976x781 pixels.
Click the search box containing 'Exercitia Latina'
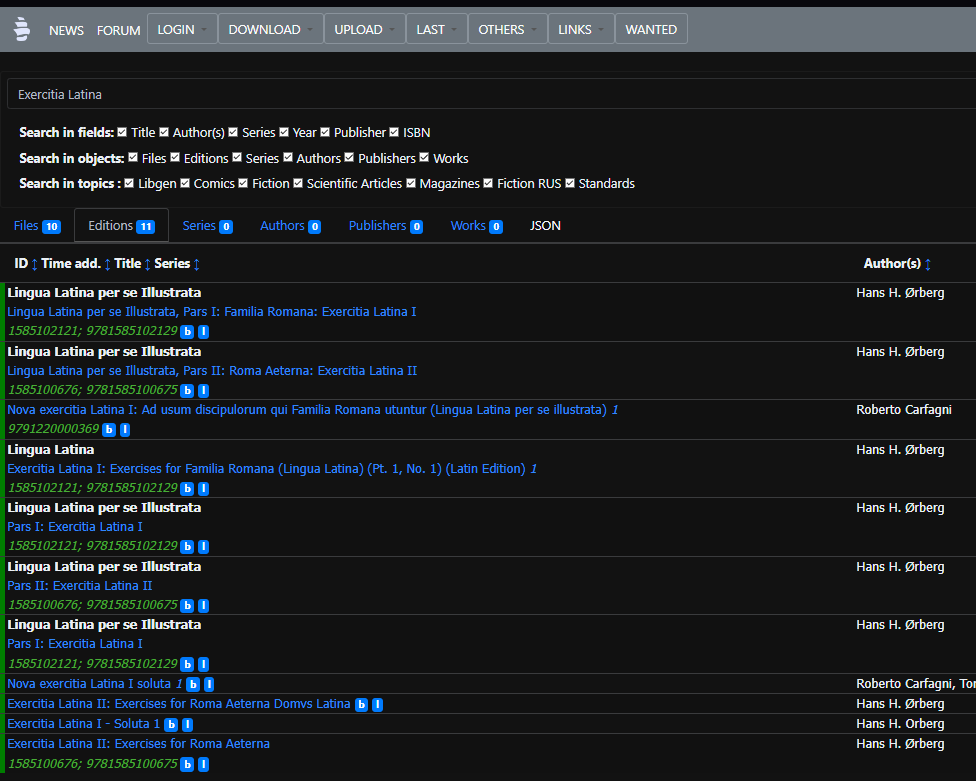[492, 95]
